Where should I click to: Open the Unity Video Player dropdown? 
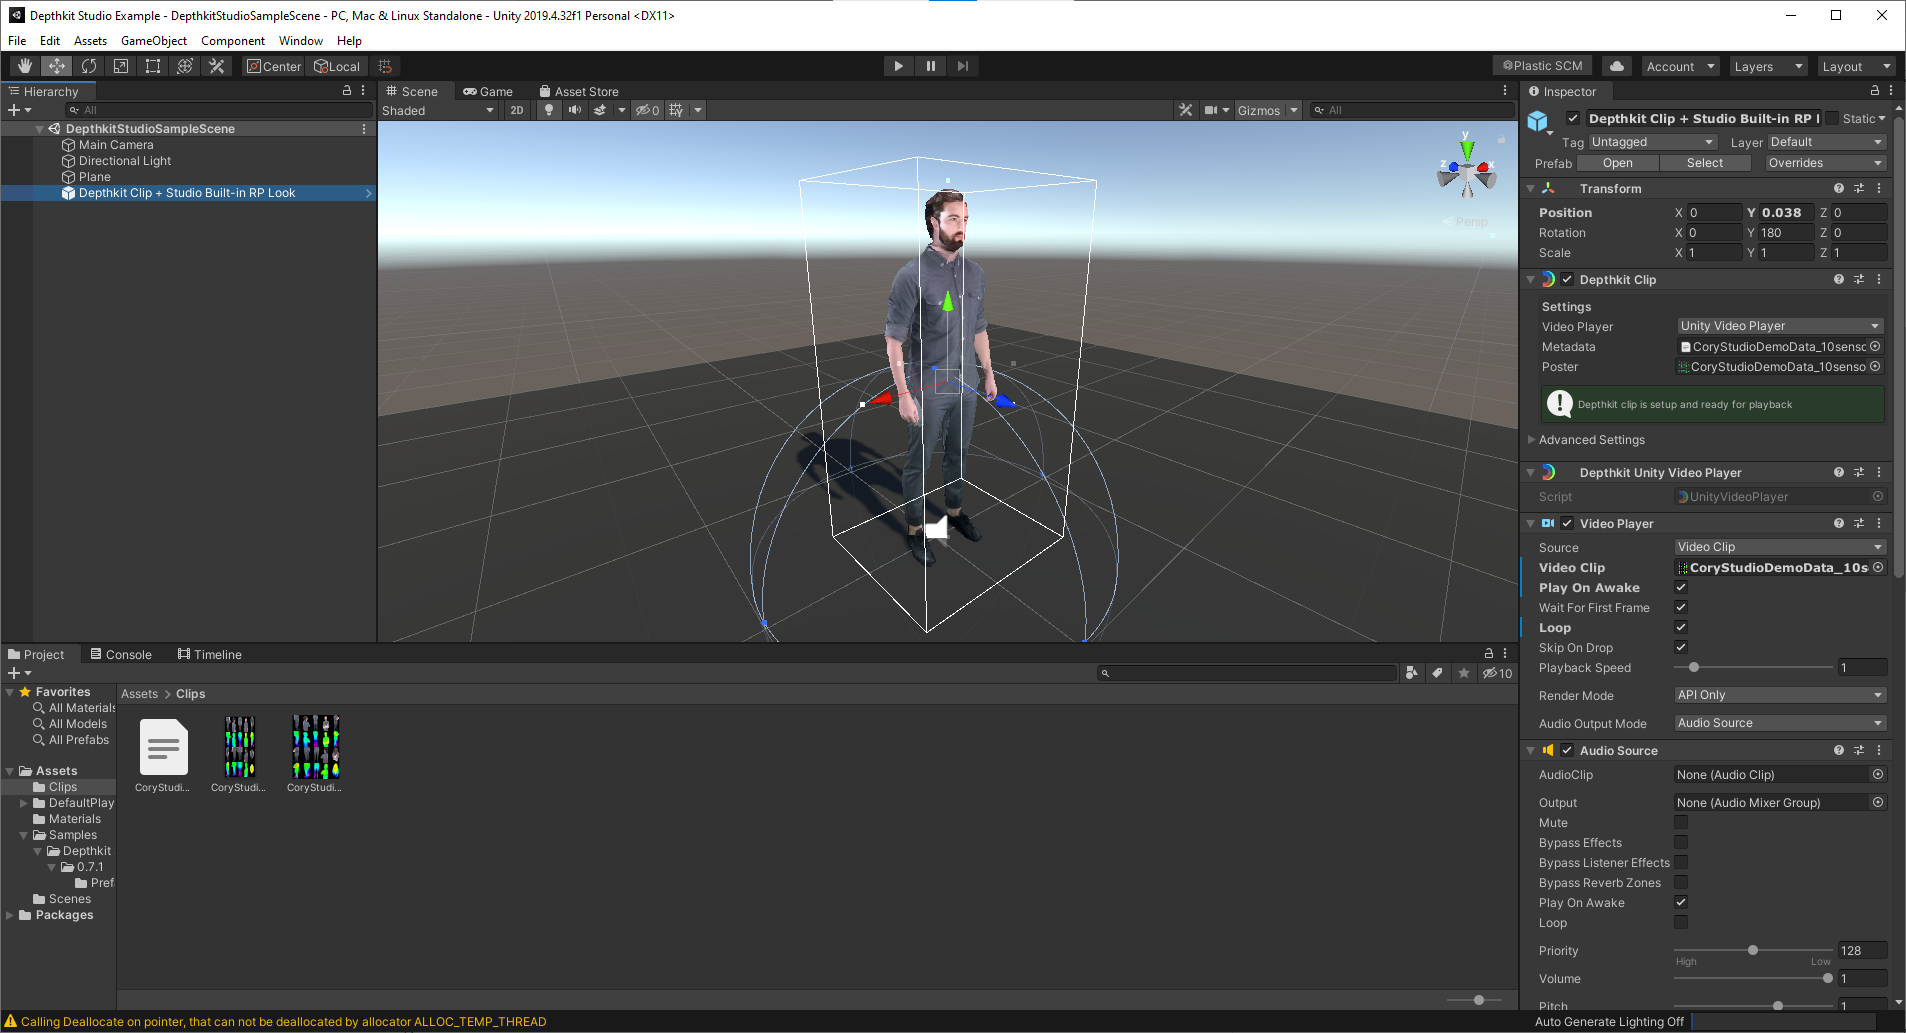[x=1780, y=326]
